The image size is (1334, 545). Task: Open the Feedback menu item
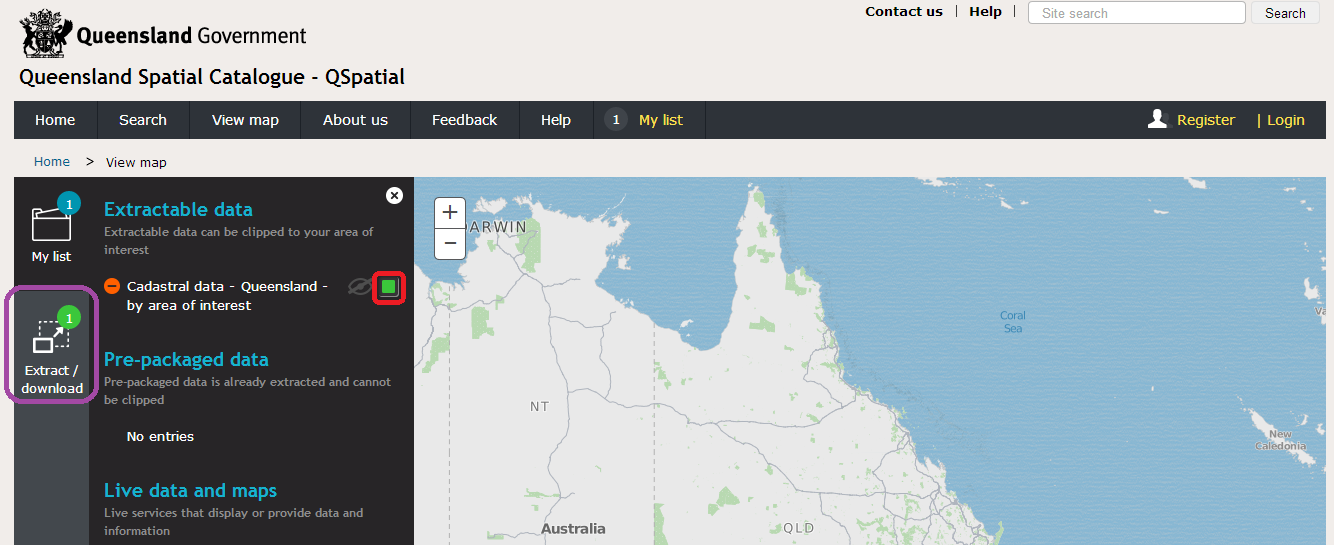pyautogui.click(x=464, y=120)
